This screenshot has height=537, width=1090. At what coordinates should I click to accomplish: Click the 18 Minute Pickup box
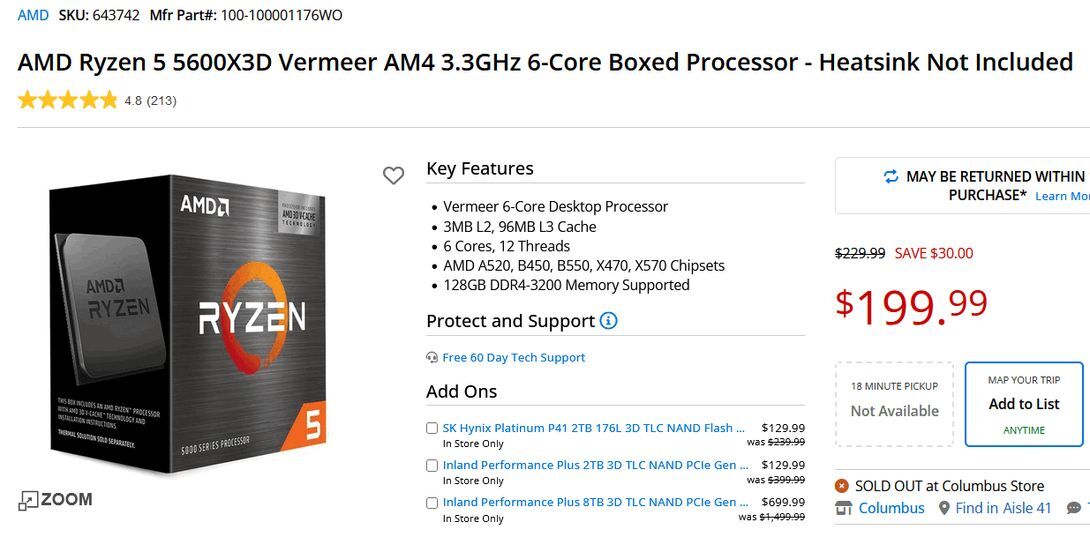[x=895, y=404]
